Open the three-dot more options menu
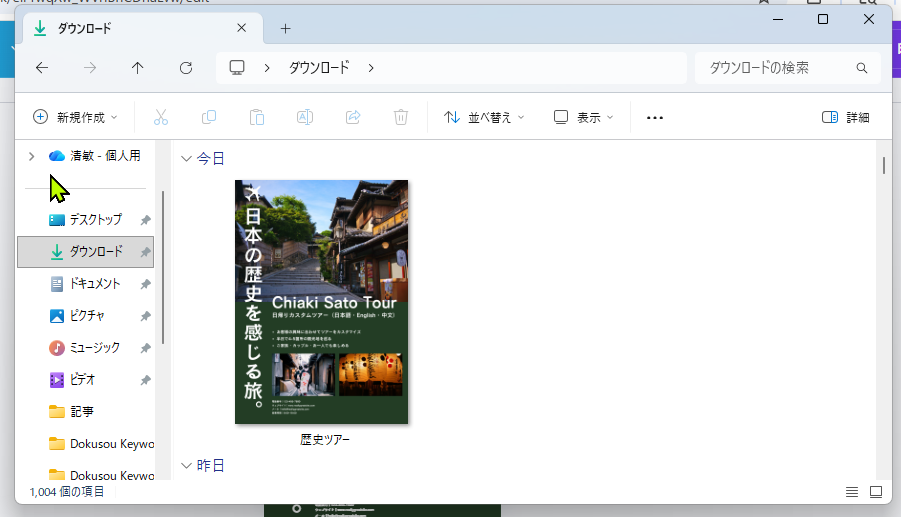The width and height of the screenshot is (901, 517). 654,118
